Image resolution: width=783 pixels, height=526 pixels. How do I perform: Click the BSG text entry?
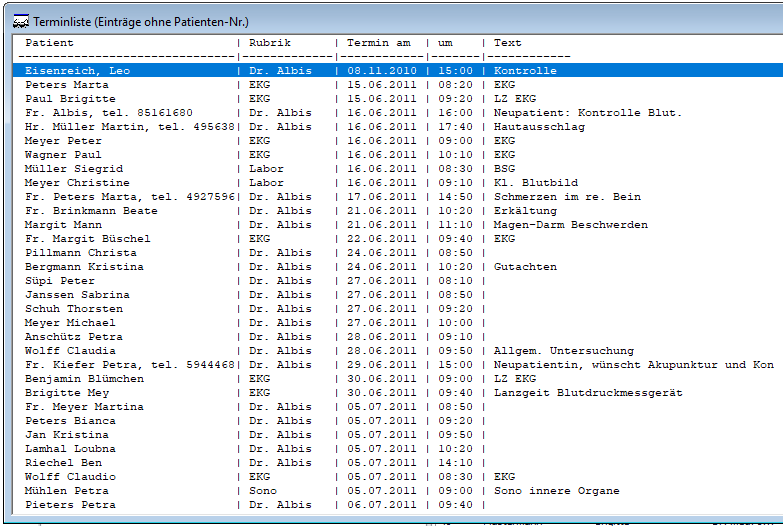tap(504, 168)
